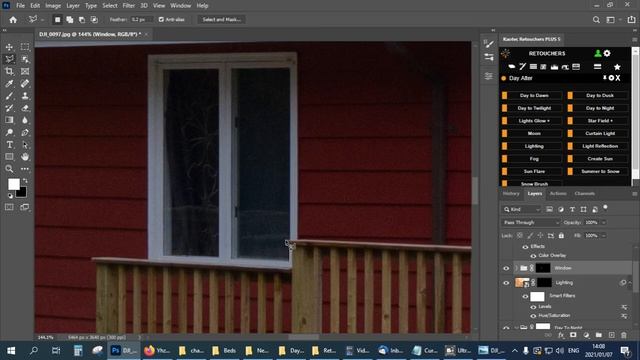The width and height of the screenshot is (640, 360).
Task: Select the Gradient tool
Action: pos(9,120)
